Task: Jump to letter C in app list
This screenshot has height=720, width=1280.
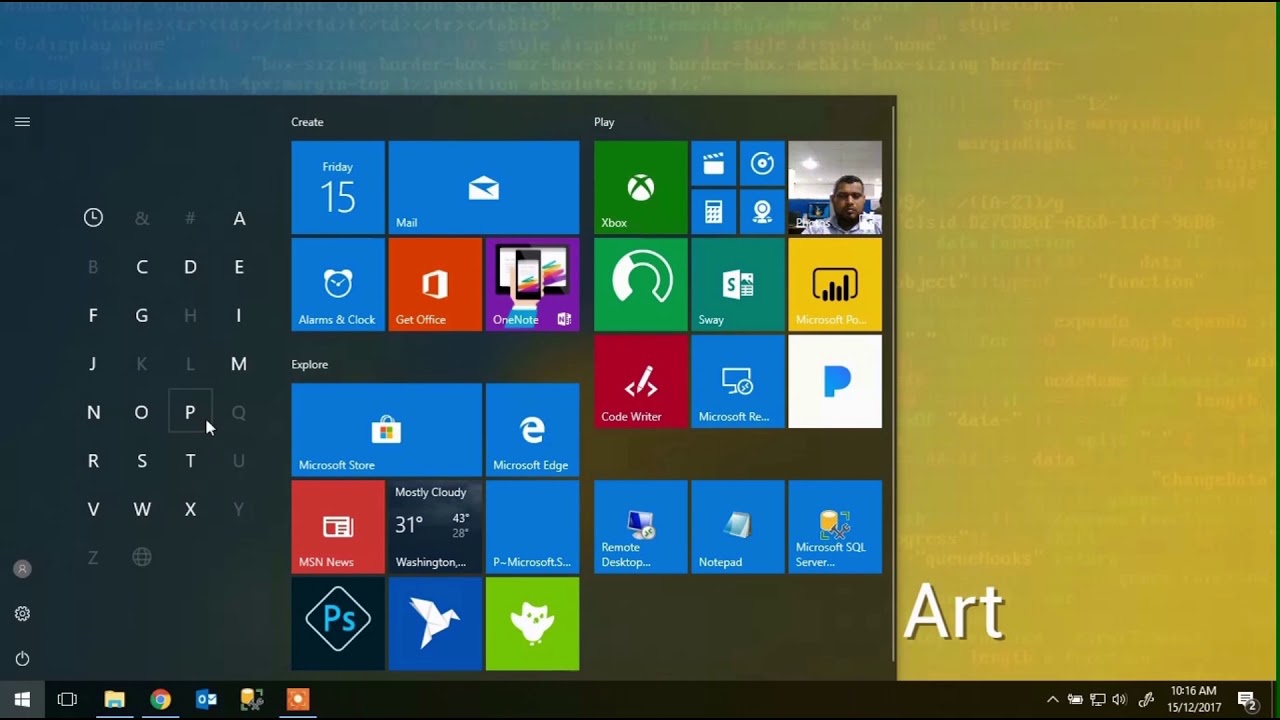Action: point(142,267)
